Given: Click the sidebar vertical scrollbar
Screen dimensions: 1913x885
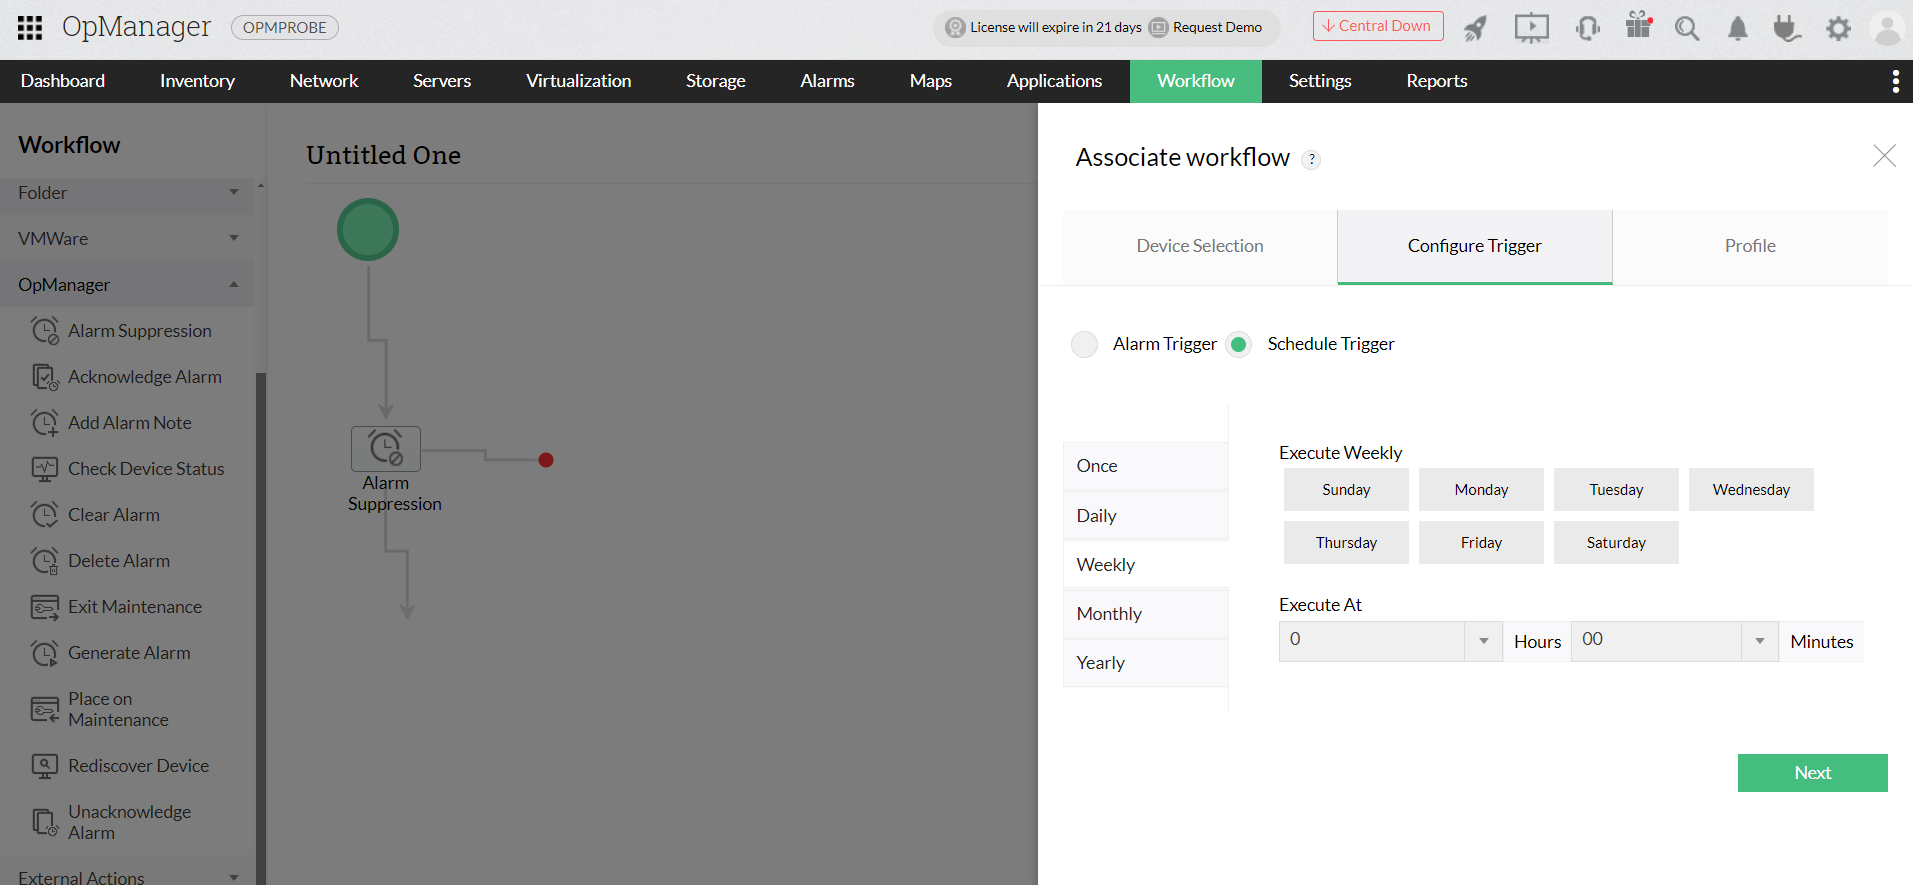Looking at the screenshot, I should (261, 628).
